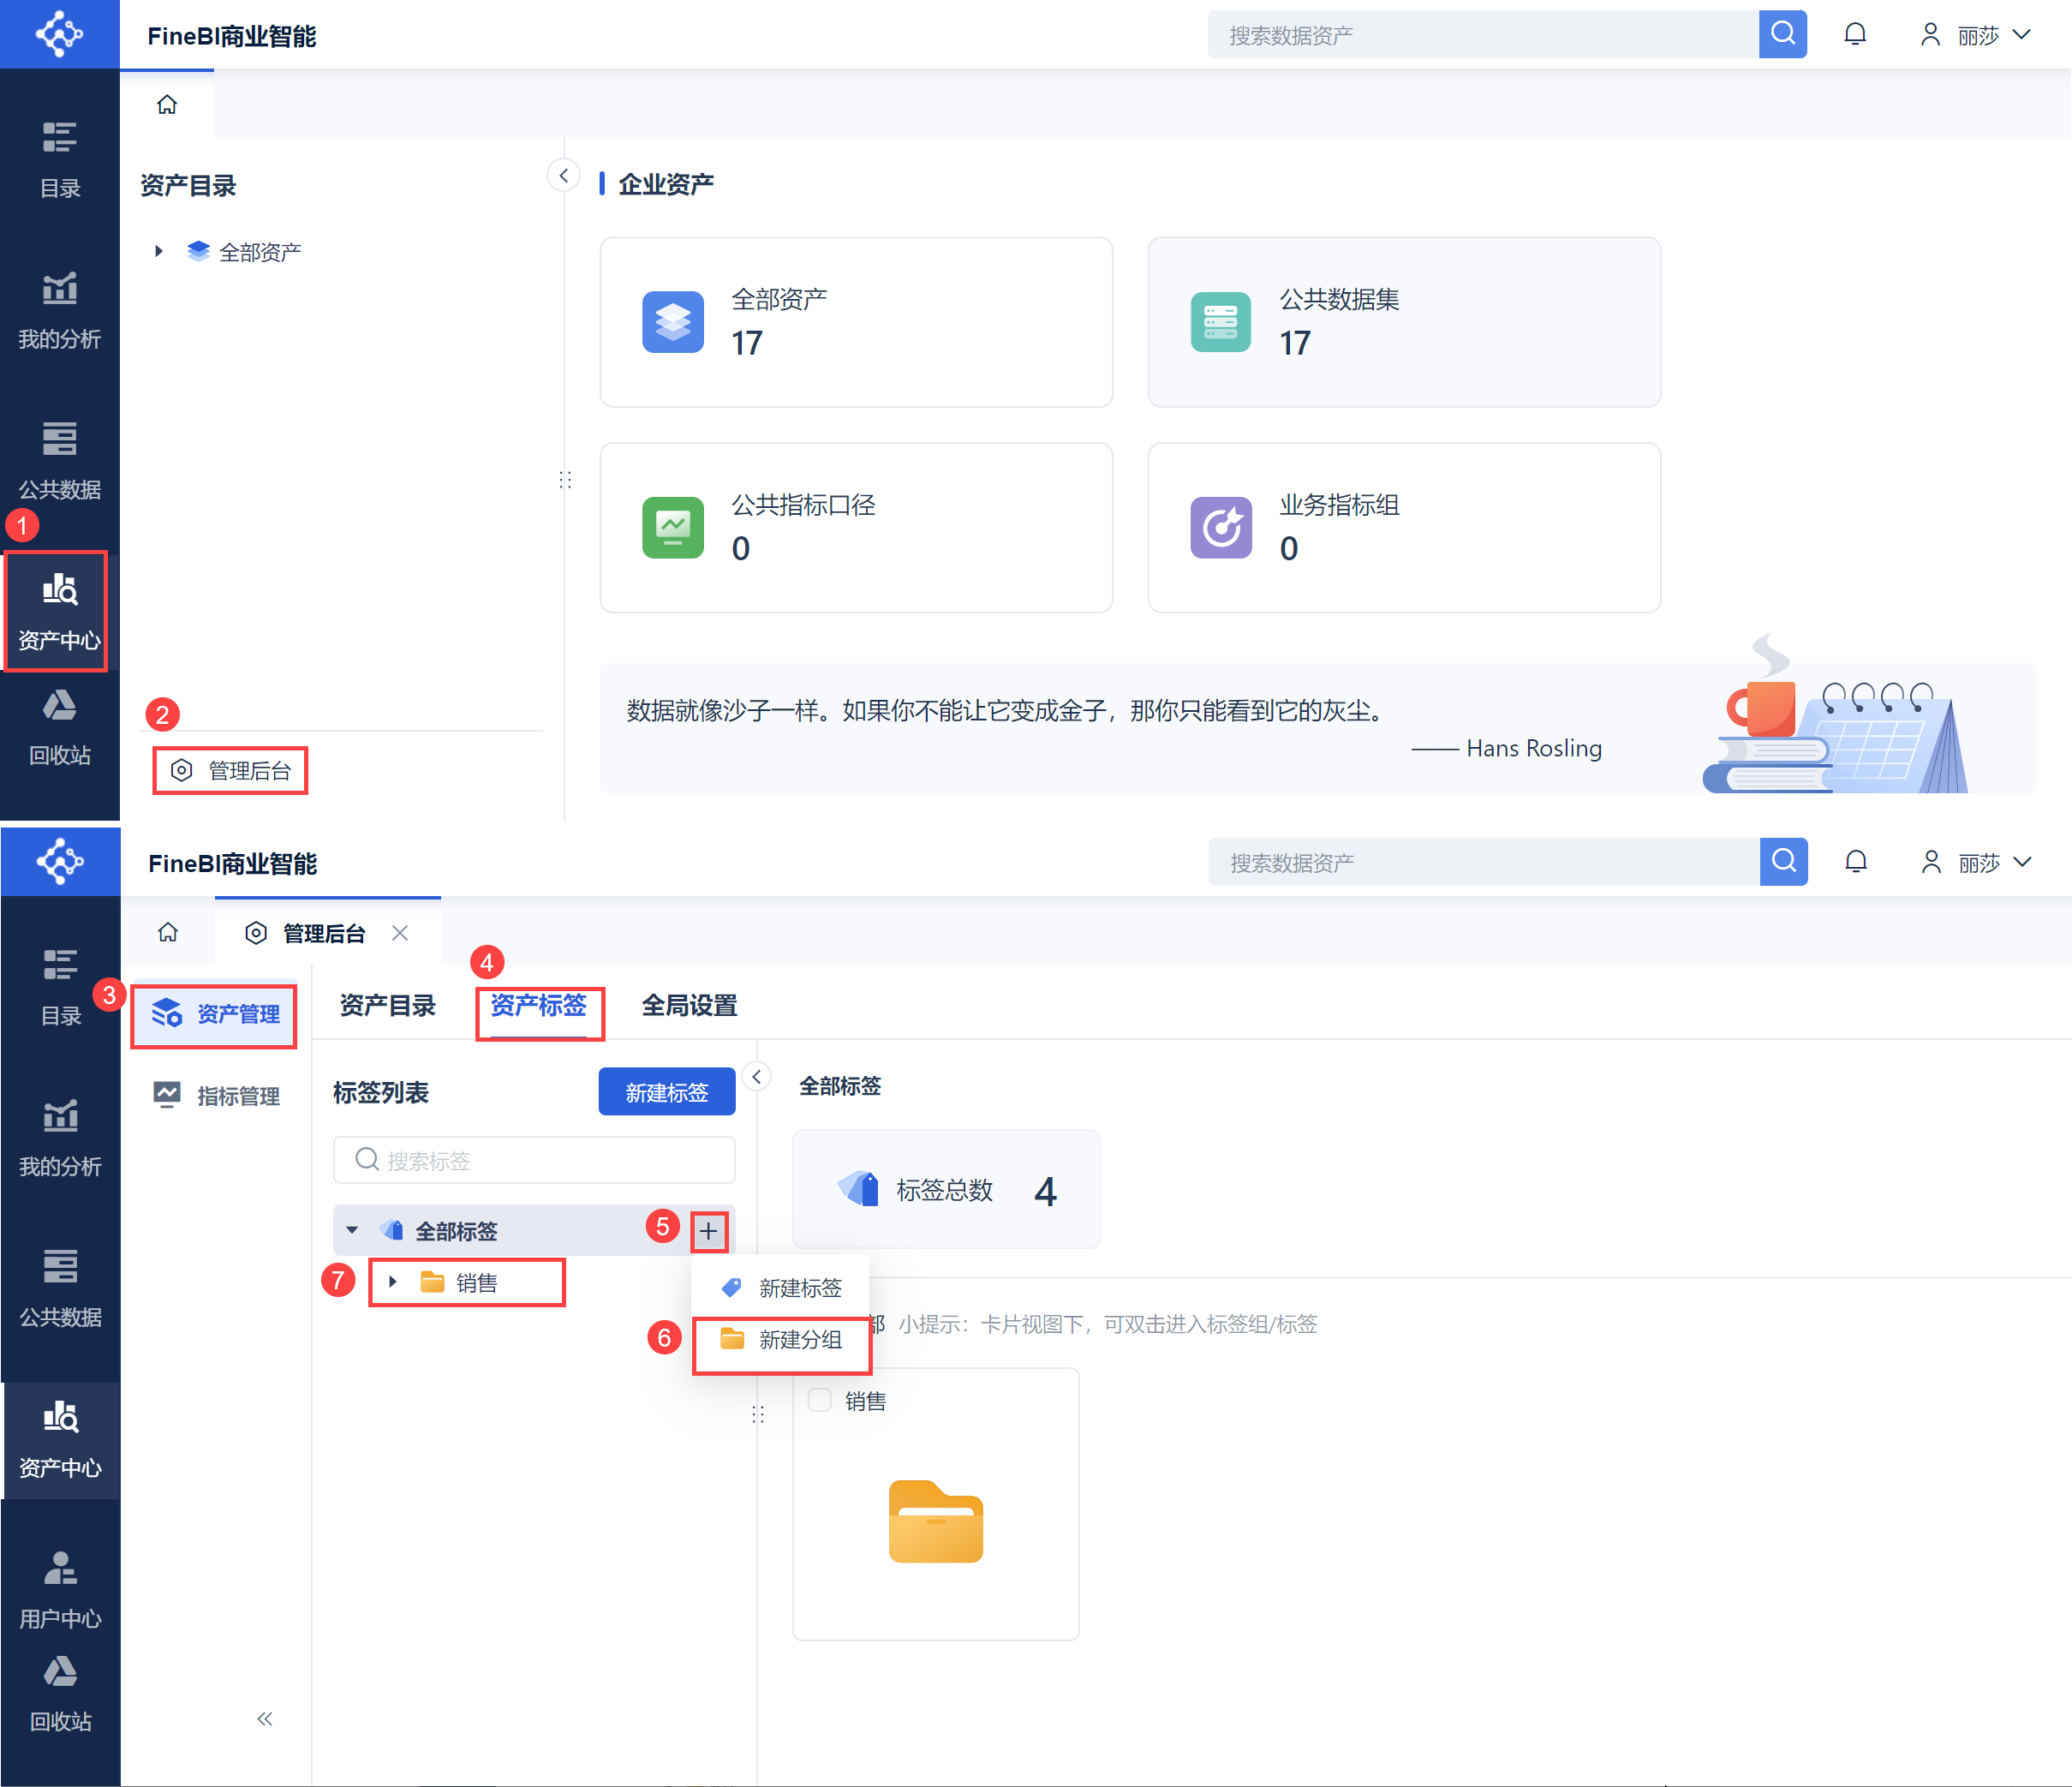Open 我的分析 in the lower screenshot sidebar
Viewport: 2072px width, 1787px height.
click(60, 1138)
